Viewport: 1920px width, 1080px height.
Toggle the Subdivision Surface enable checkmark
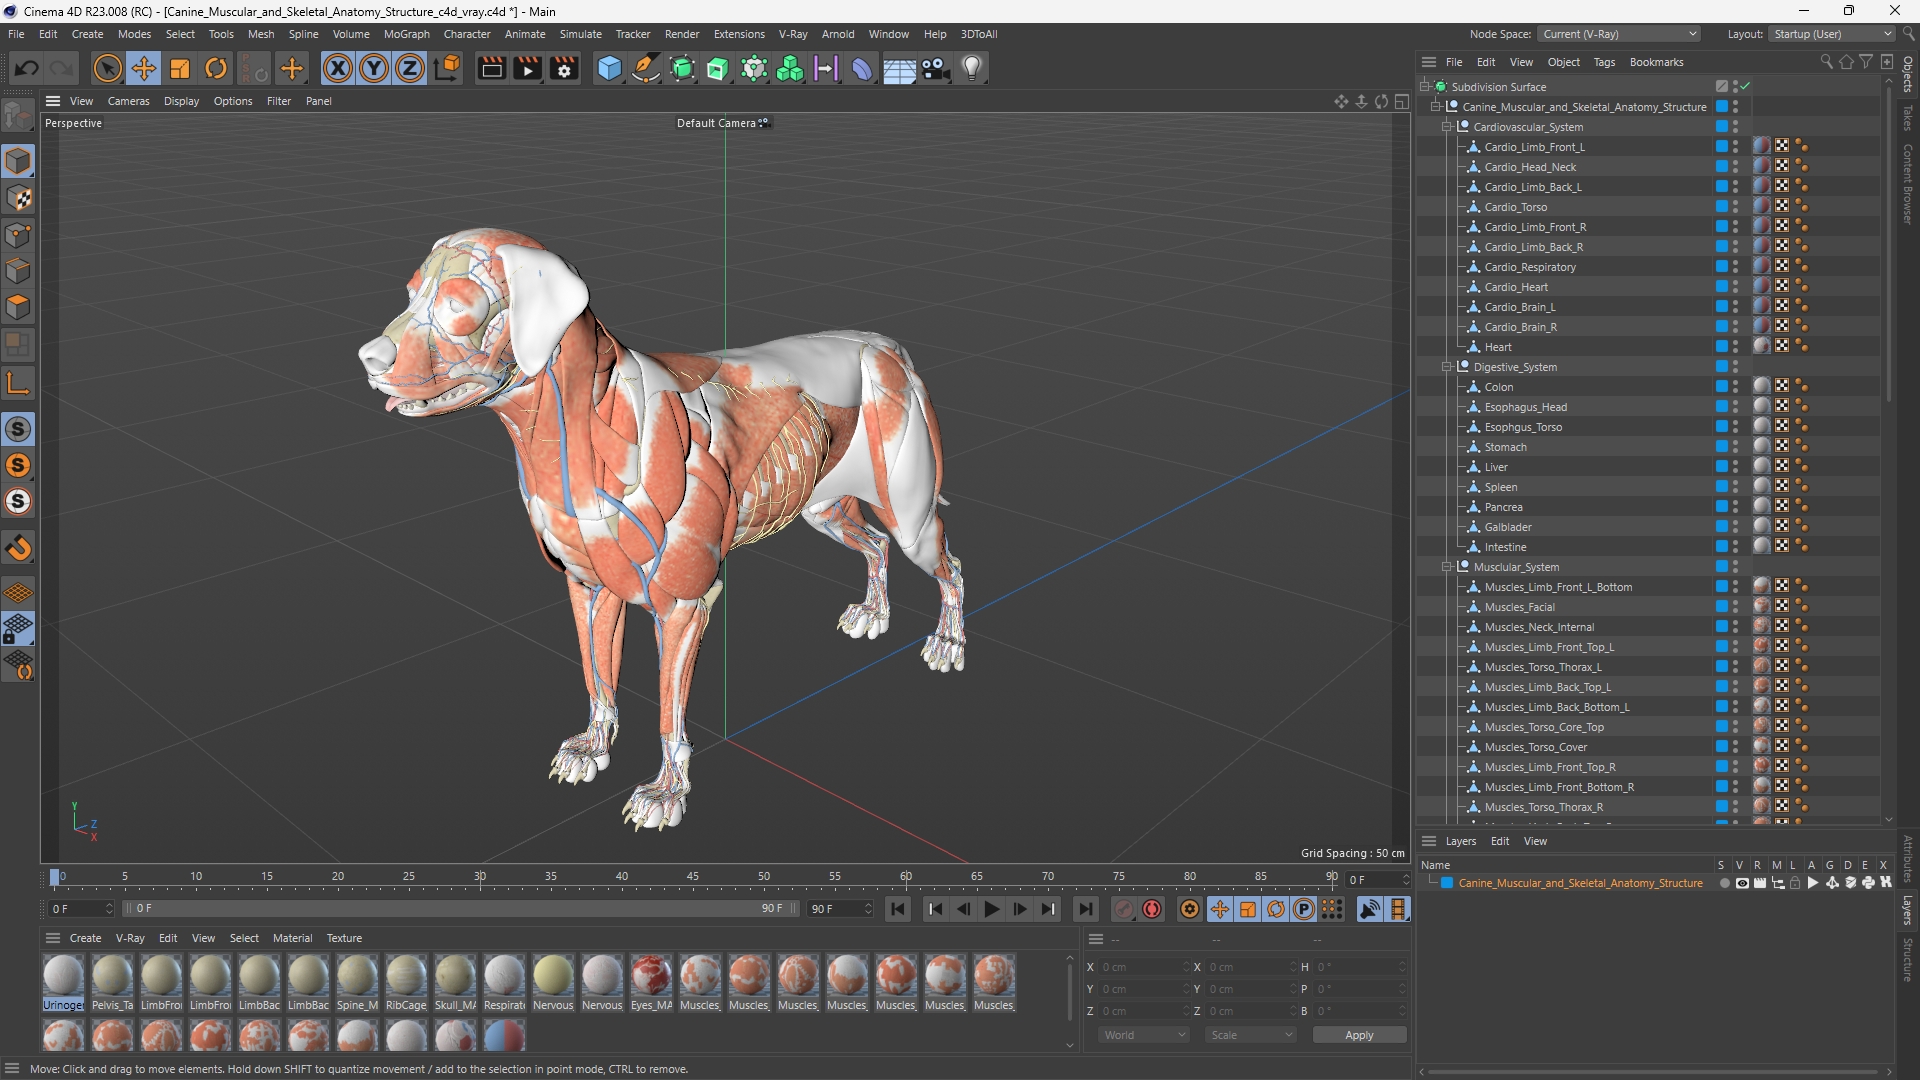tap(1745, 87)
